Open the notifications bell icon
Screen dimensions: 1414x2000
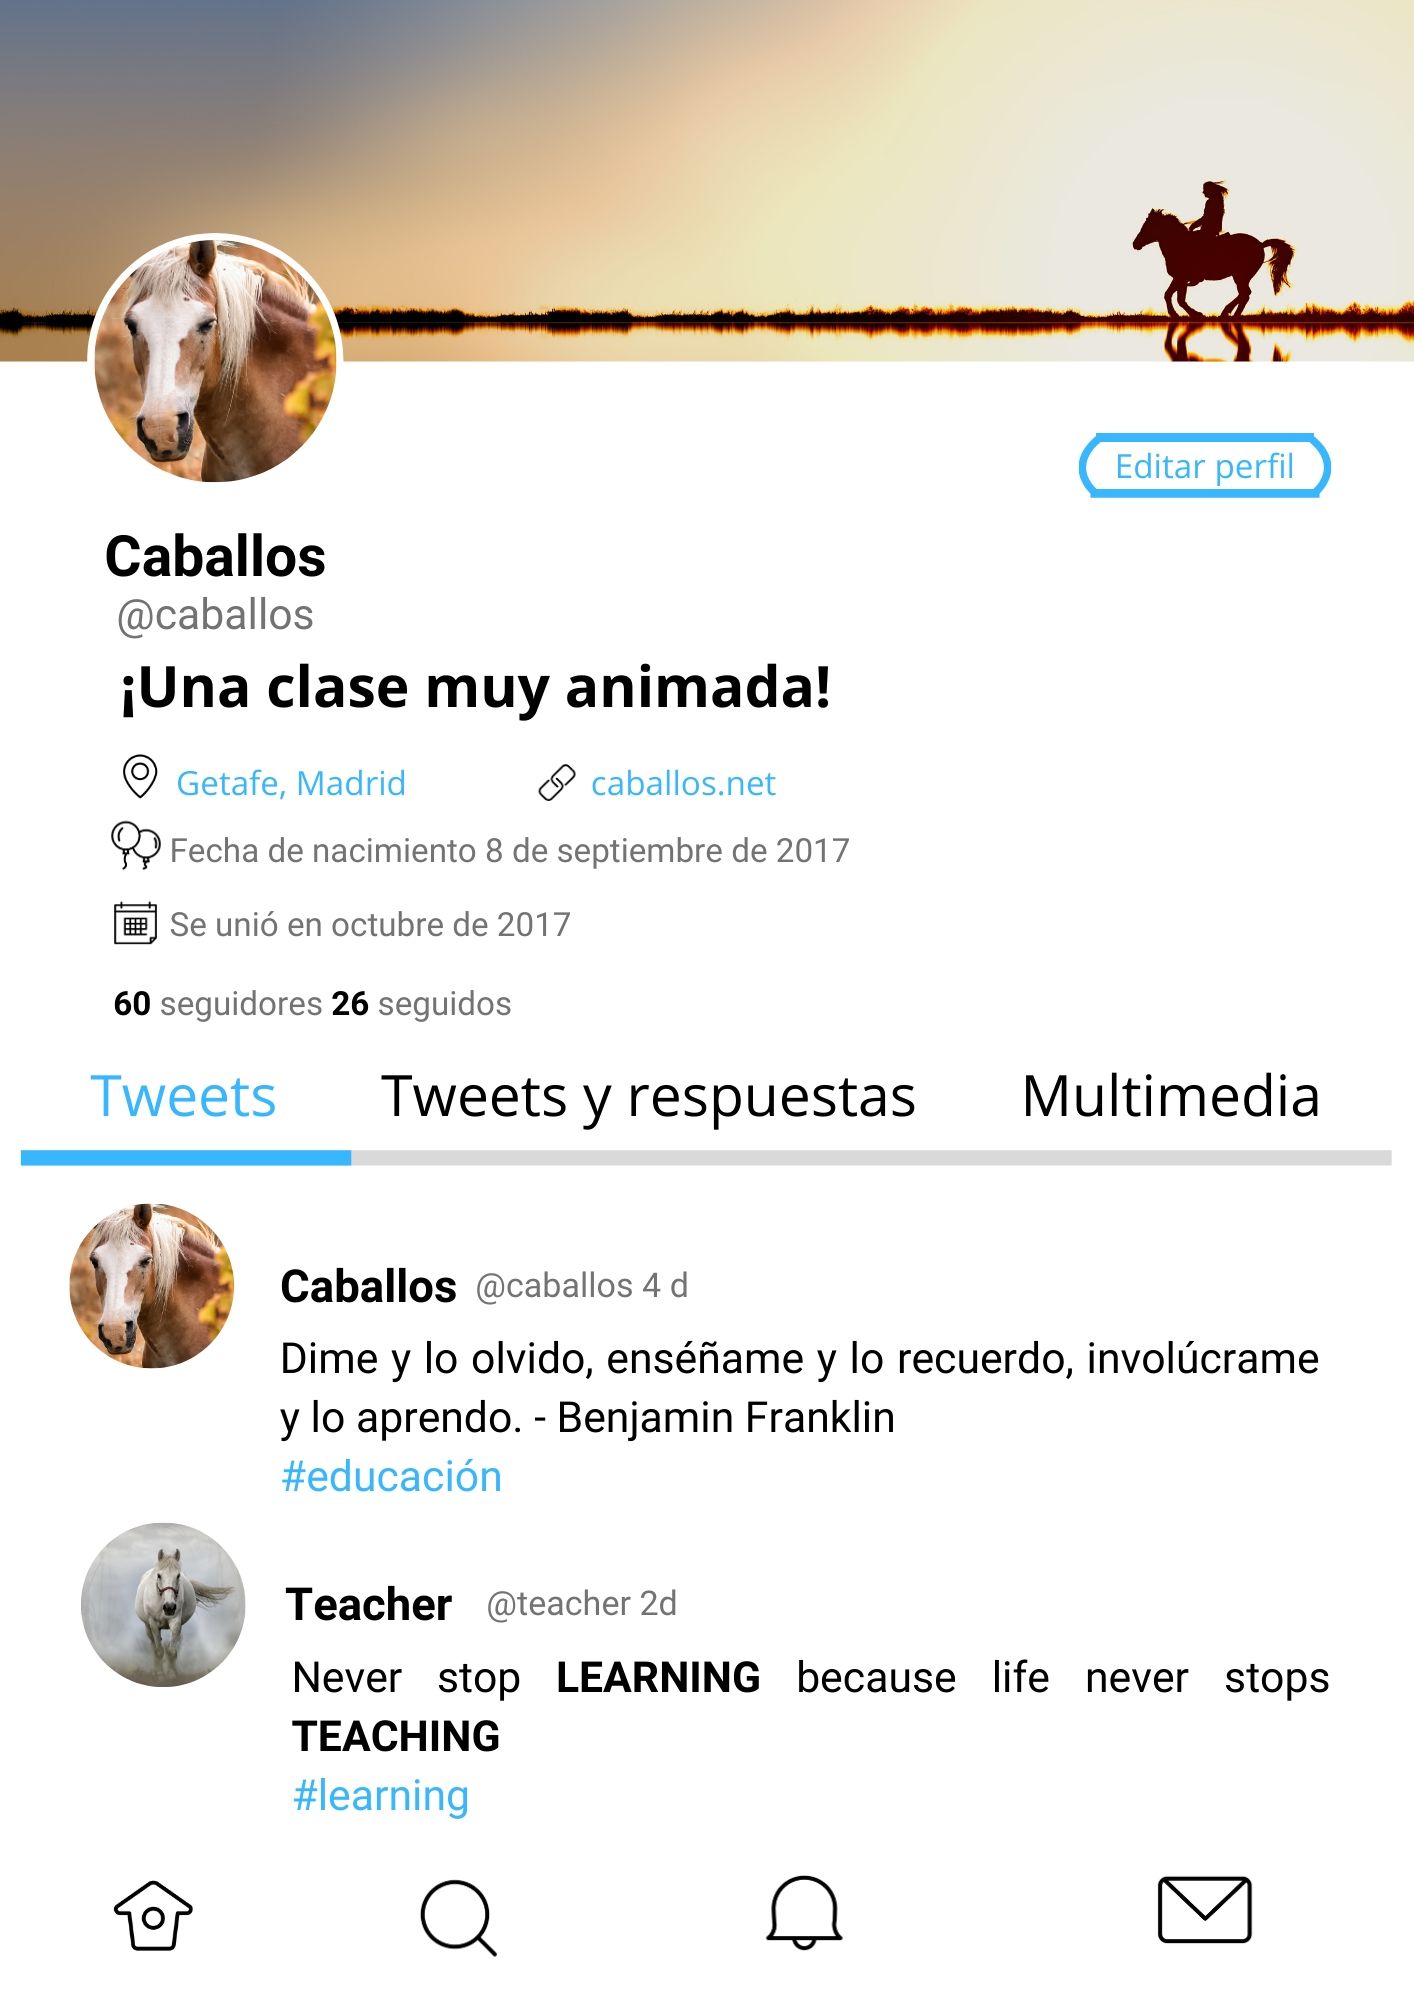click(x=804, y=1912)
